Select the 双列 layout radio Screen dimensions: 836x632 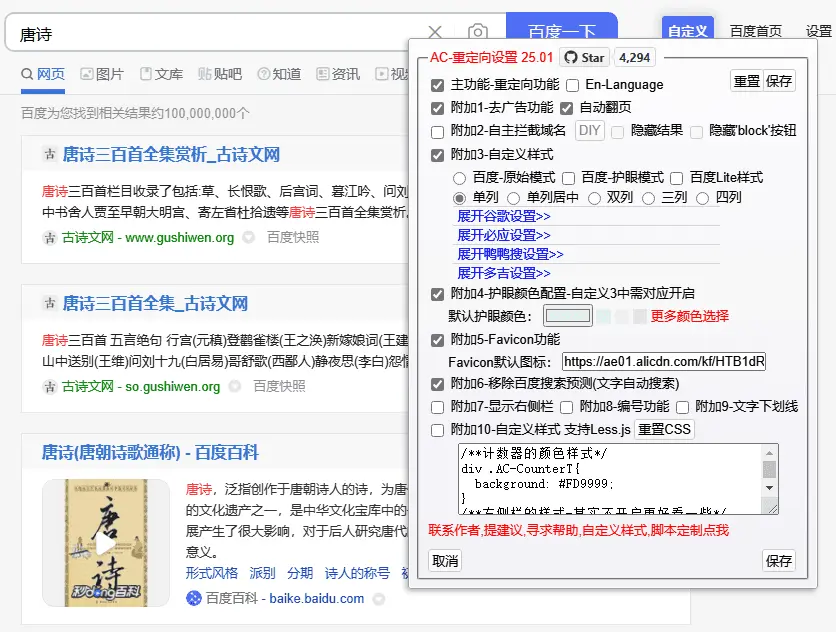(594, 198)
